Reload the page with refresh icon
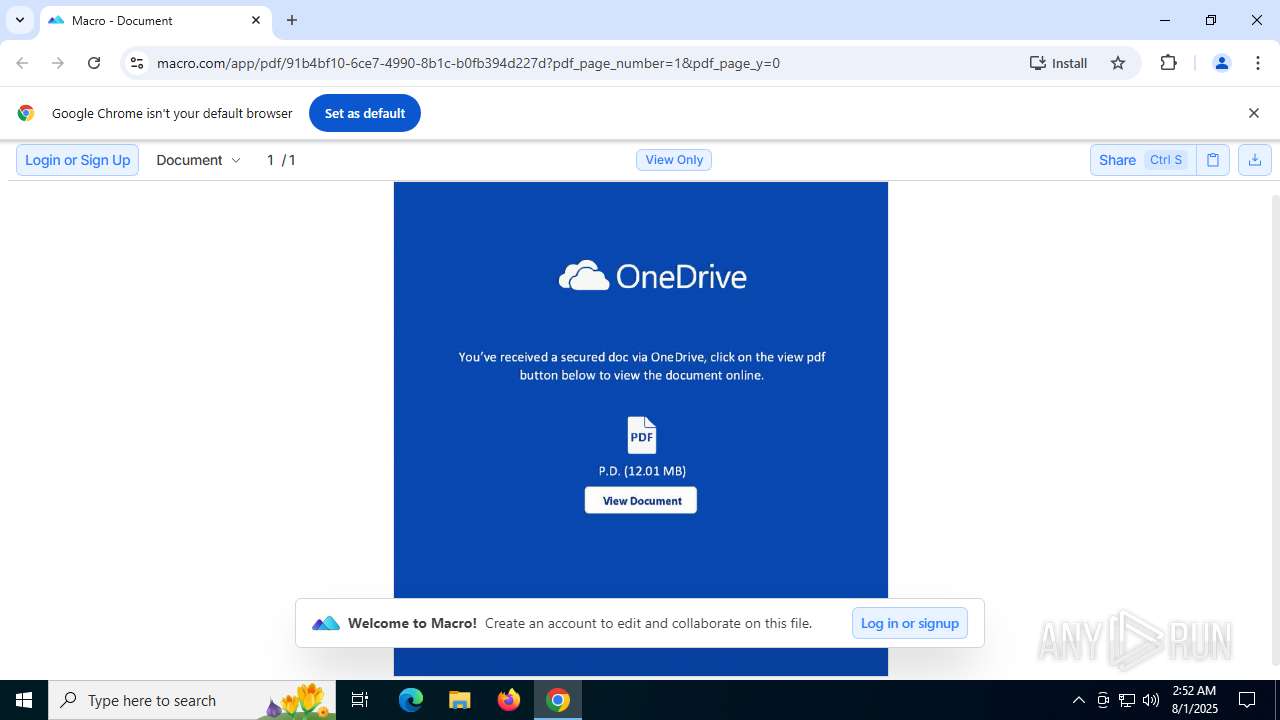 coord(94,63)
